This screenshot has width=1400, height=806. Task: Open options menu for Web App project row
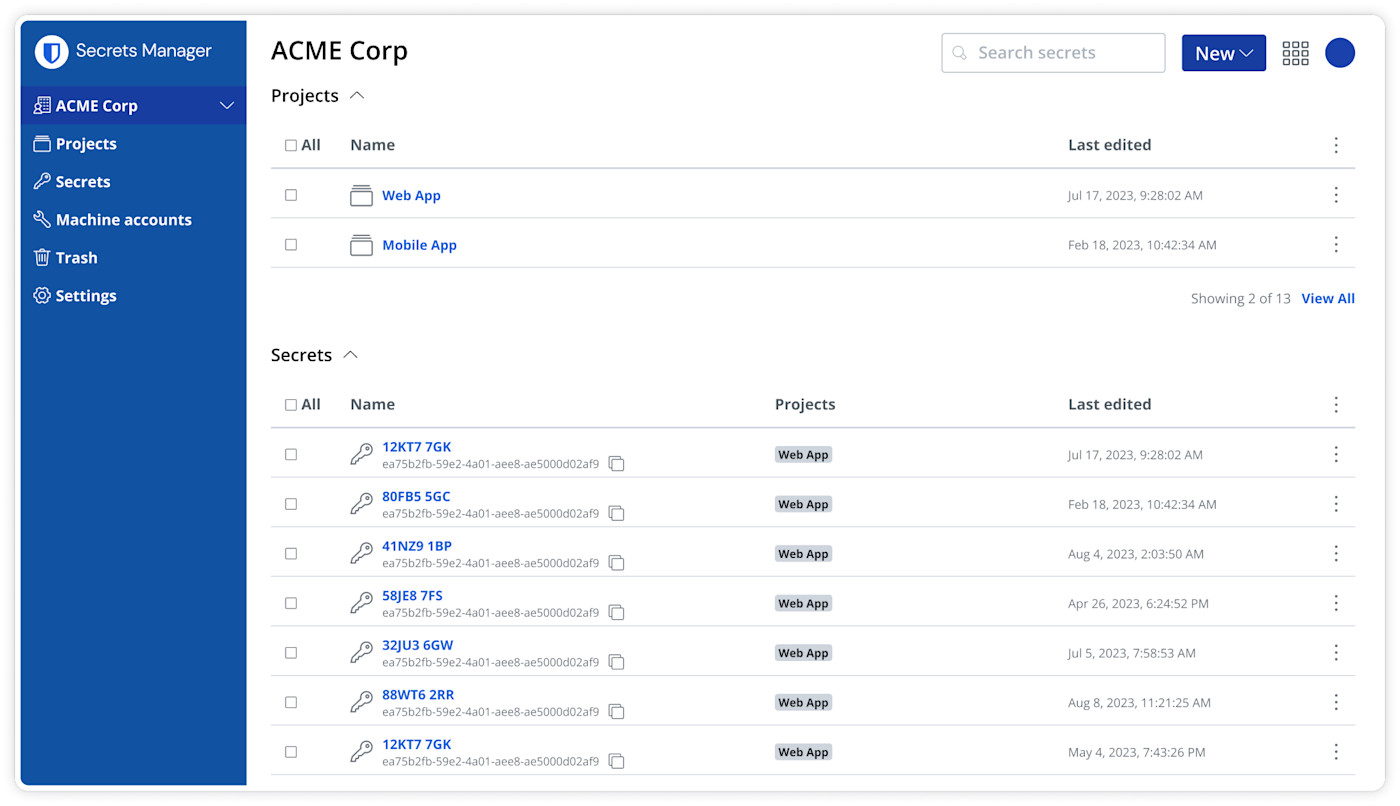1335,195
